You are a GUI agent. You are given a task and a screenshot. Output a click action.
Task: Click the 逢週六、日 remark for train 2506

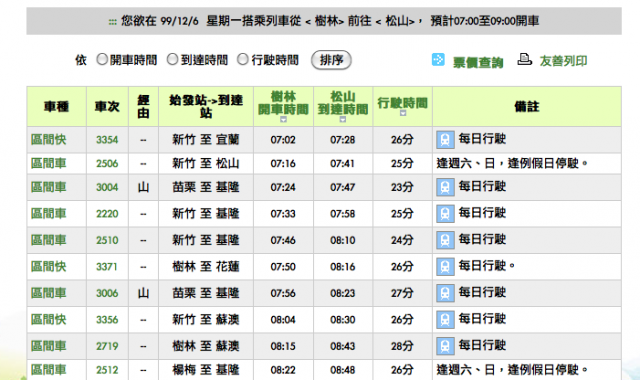pos(512,163)
